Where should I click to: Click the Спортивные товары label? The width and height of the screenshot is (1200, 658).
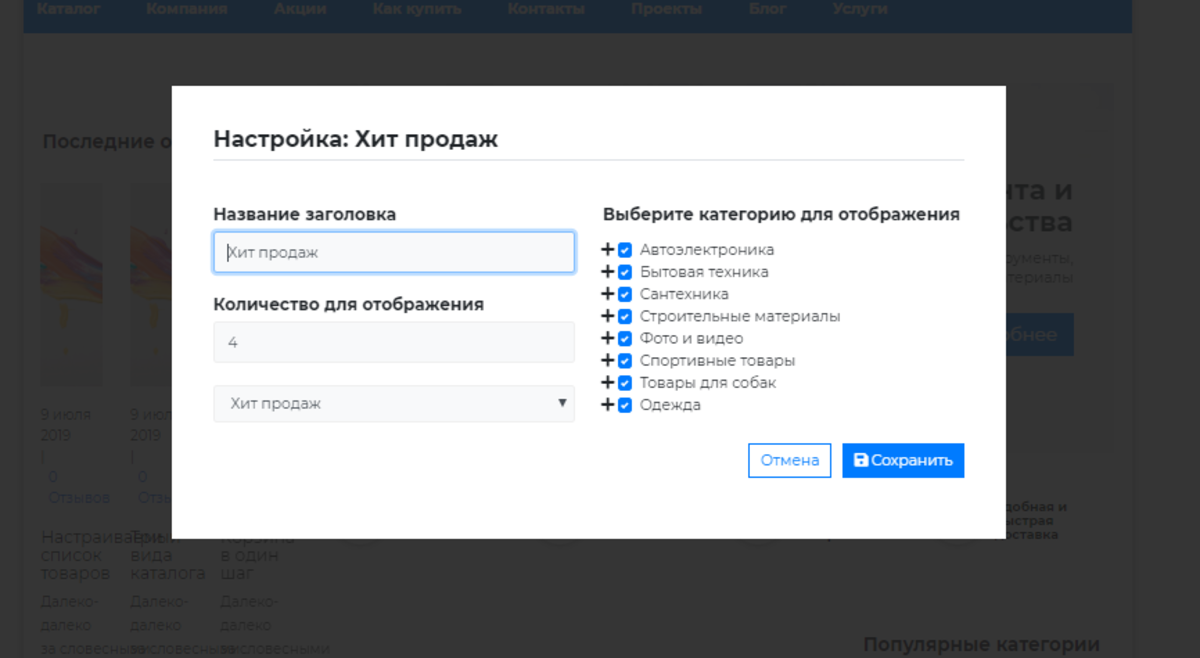pos(718,360)
